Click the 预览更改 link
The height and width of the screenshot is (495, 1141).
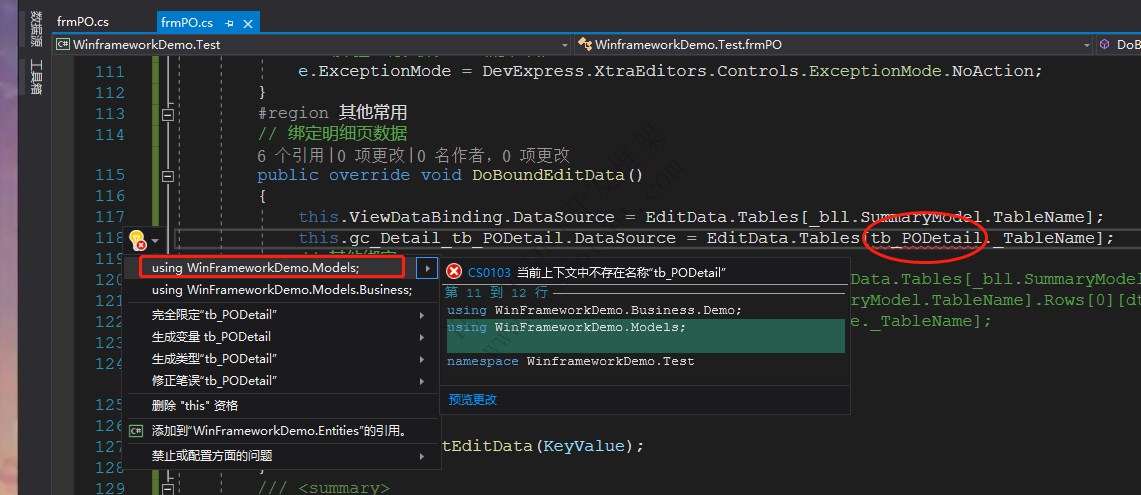click(x=472, y=400)
